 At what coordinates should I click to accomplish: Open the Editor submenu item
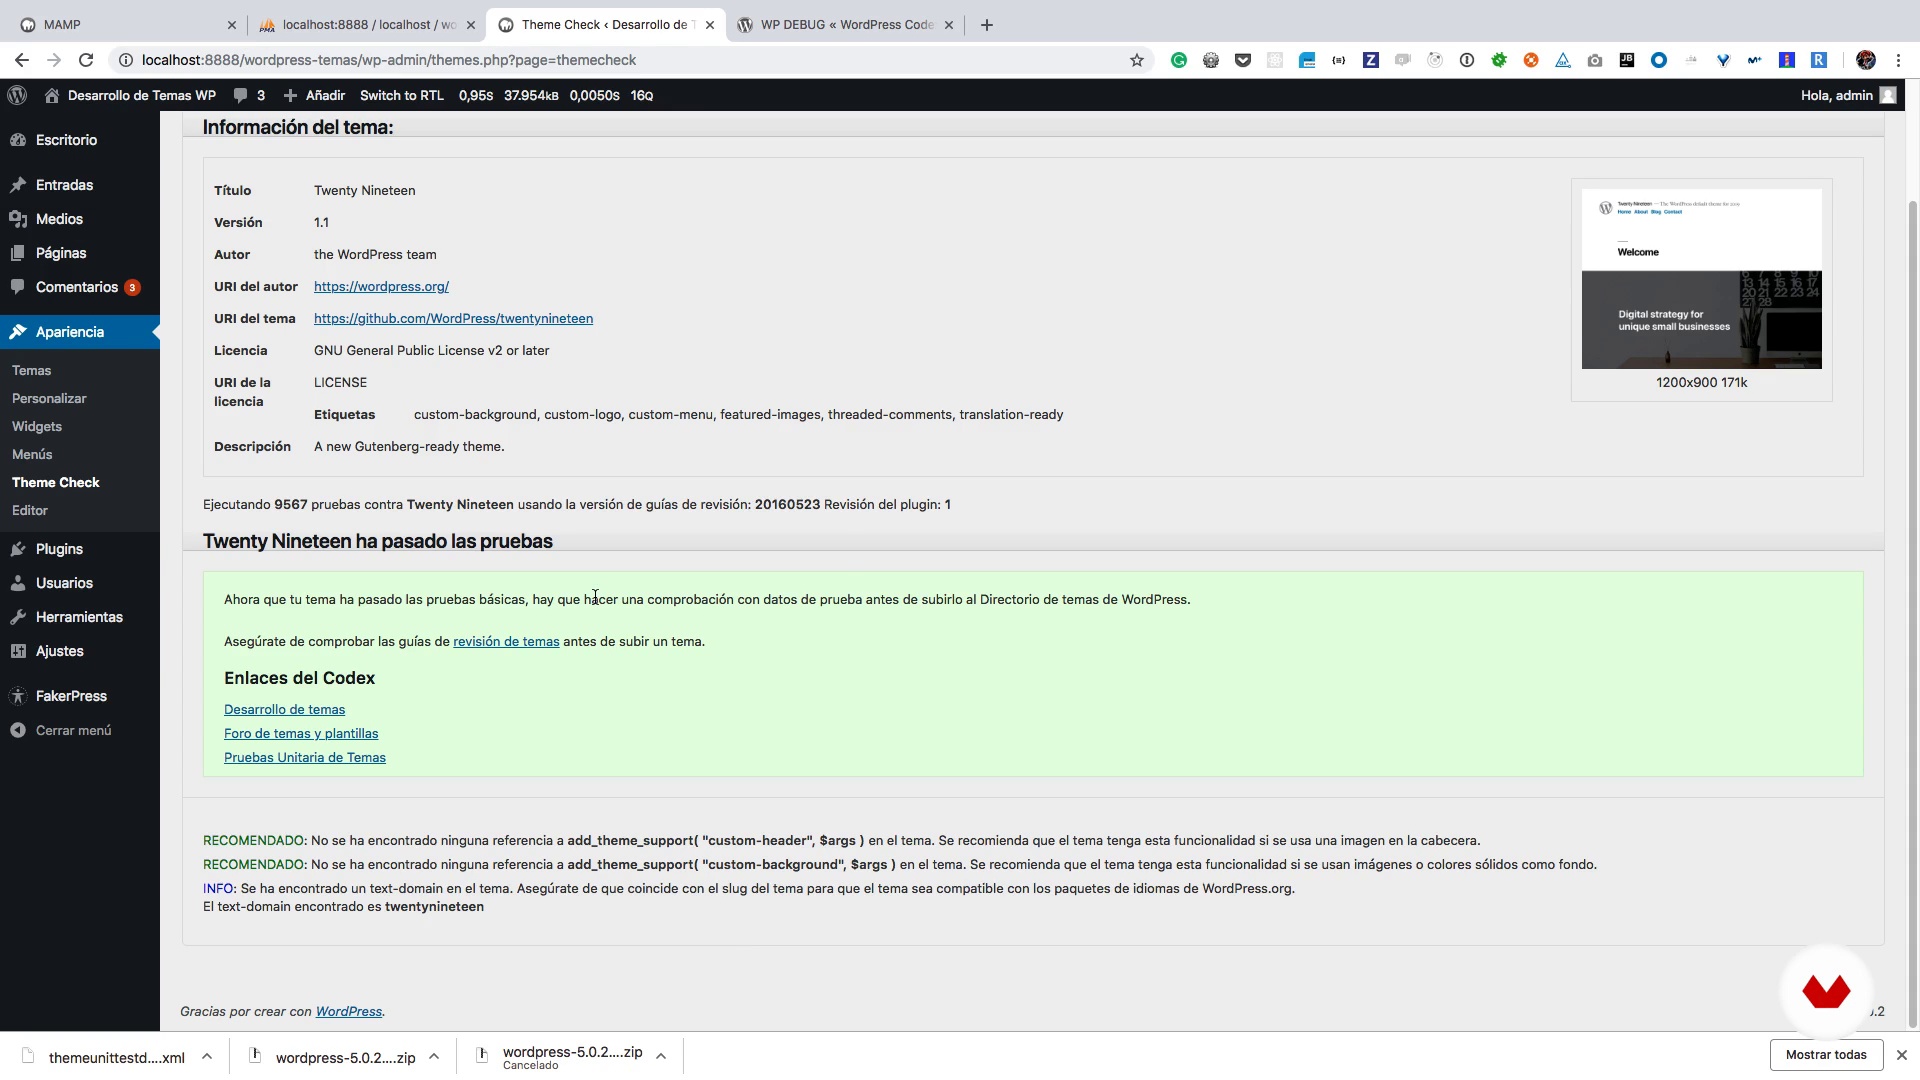tap(30, 510)
